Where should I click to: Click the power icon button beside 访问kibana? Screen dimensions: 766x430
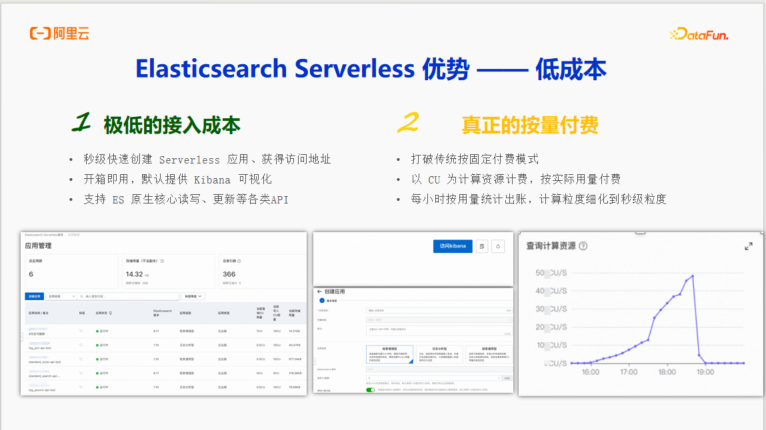click(498, 246)
